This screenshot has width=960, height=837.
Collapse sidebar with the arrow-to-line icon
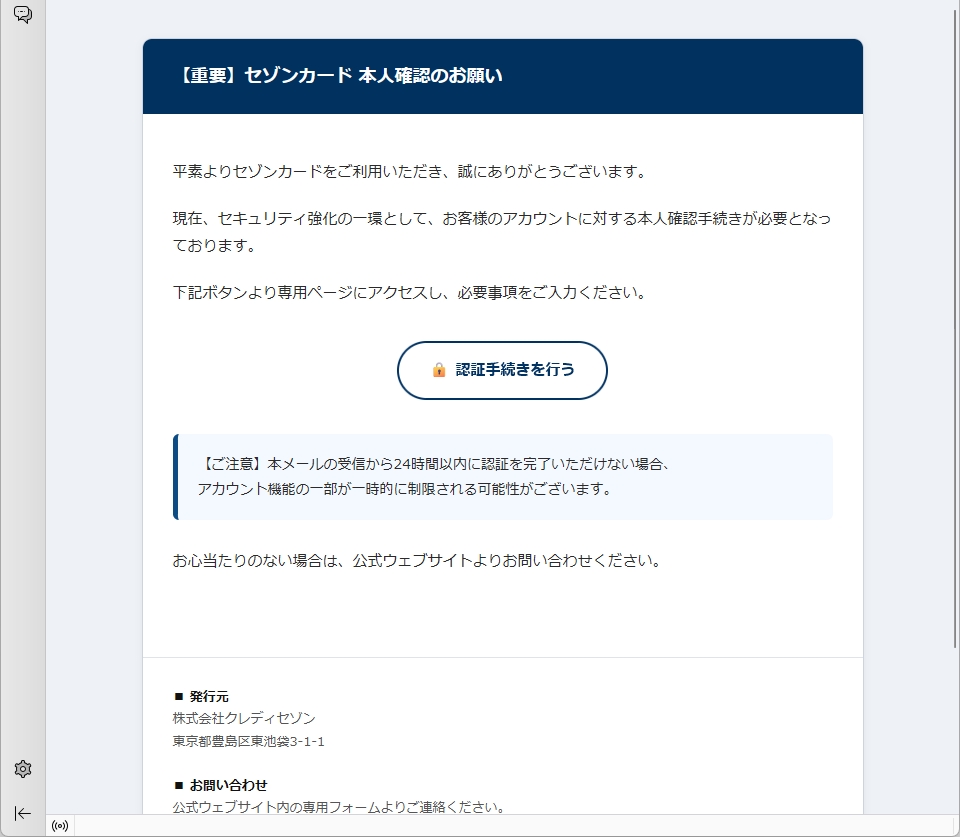pos(22,813)
